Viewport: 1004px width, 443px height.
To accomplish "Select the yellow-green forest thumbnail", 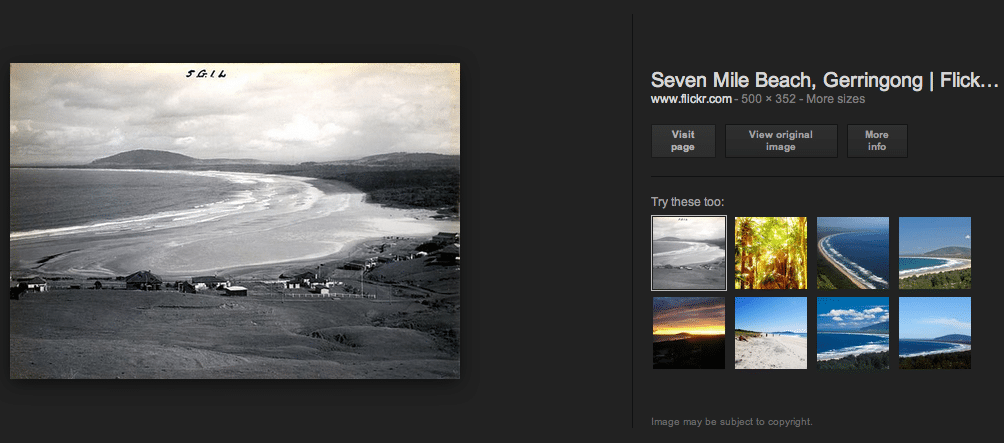I will click(771, 253).
